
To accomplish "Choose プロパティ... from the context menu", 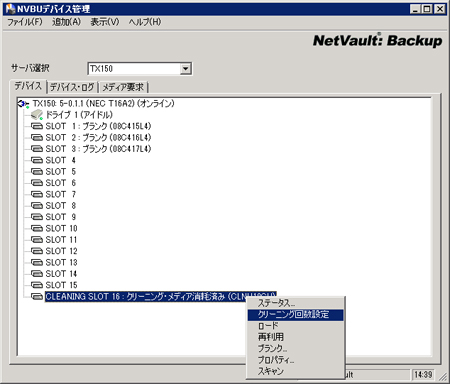I will [295, 360].
